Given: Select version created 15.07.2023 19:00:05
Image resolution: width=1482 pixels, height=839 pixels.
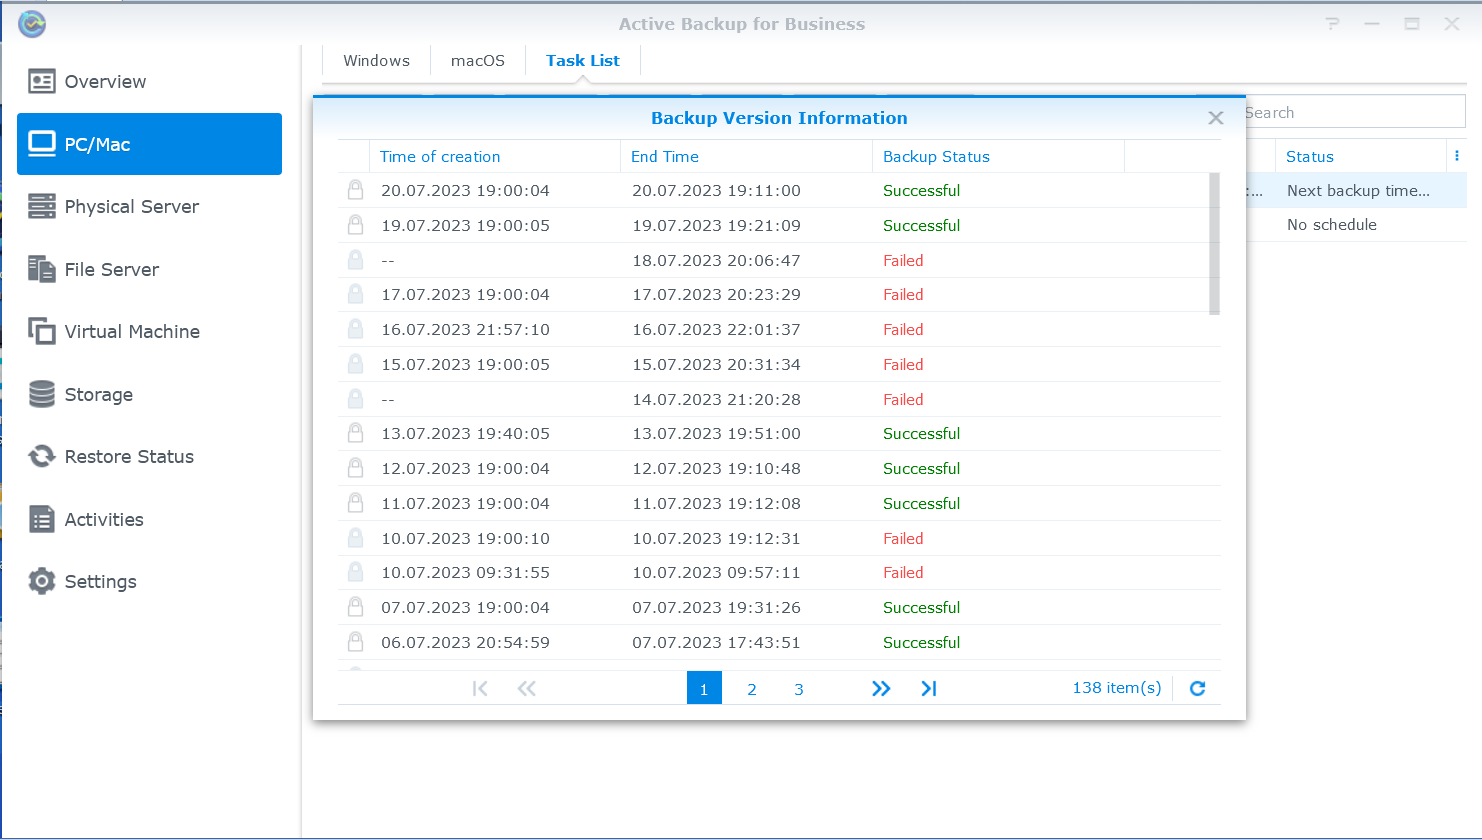Looking at the screenshot, I should pyautogui.click(x=779, y=364).
